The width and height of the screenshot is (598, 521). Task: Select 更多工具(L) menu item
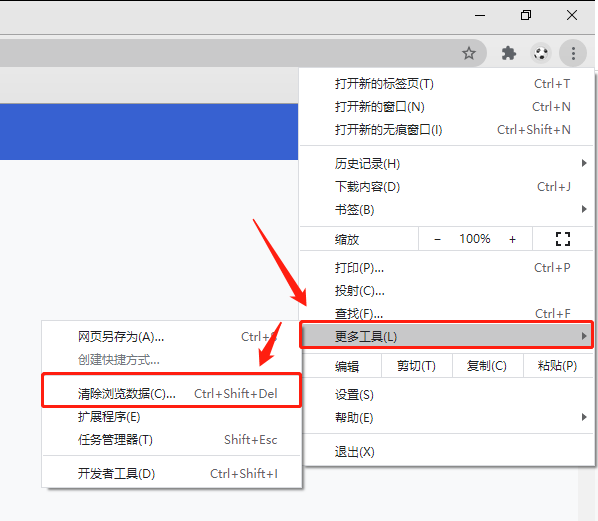click(x=447, y=336)
